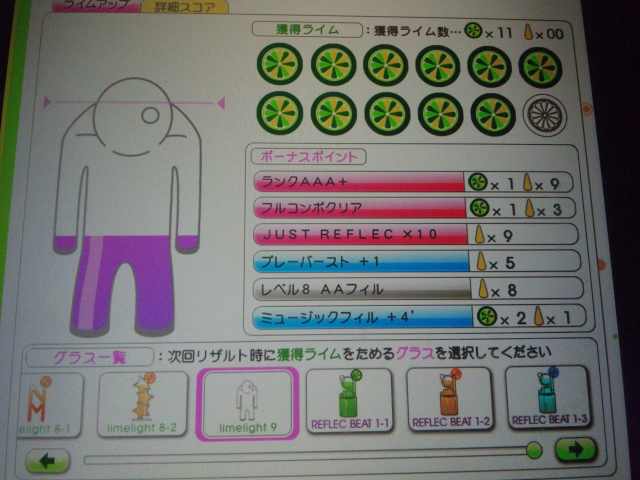
Task: Click the 獲得ライム header label
Action: pos(307,29)
